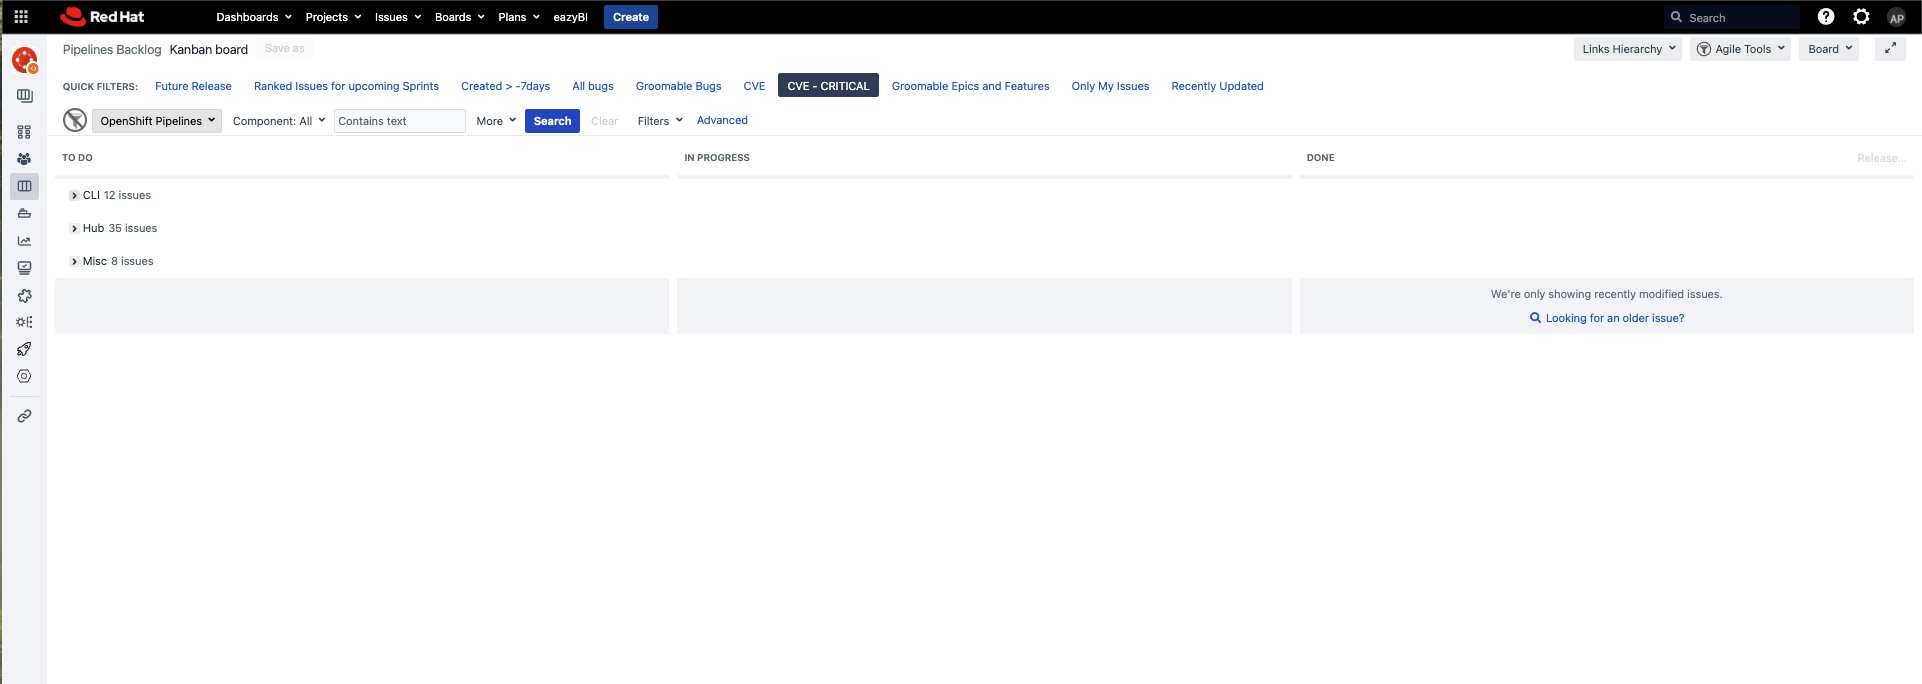
Task: Open the Component: All dropdown
Action: coord(279,121)
